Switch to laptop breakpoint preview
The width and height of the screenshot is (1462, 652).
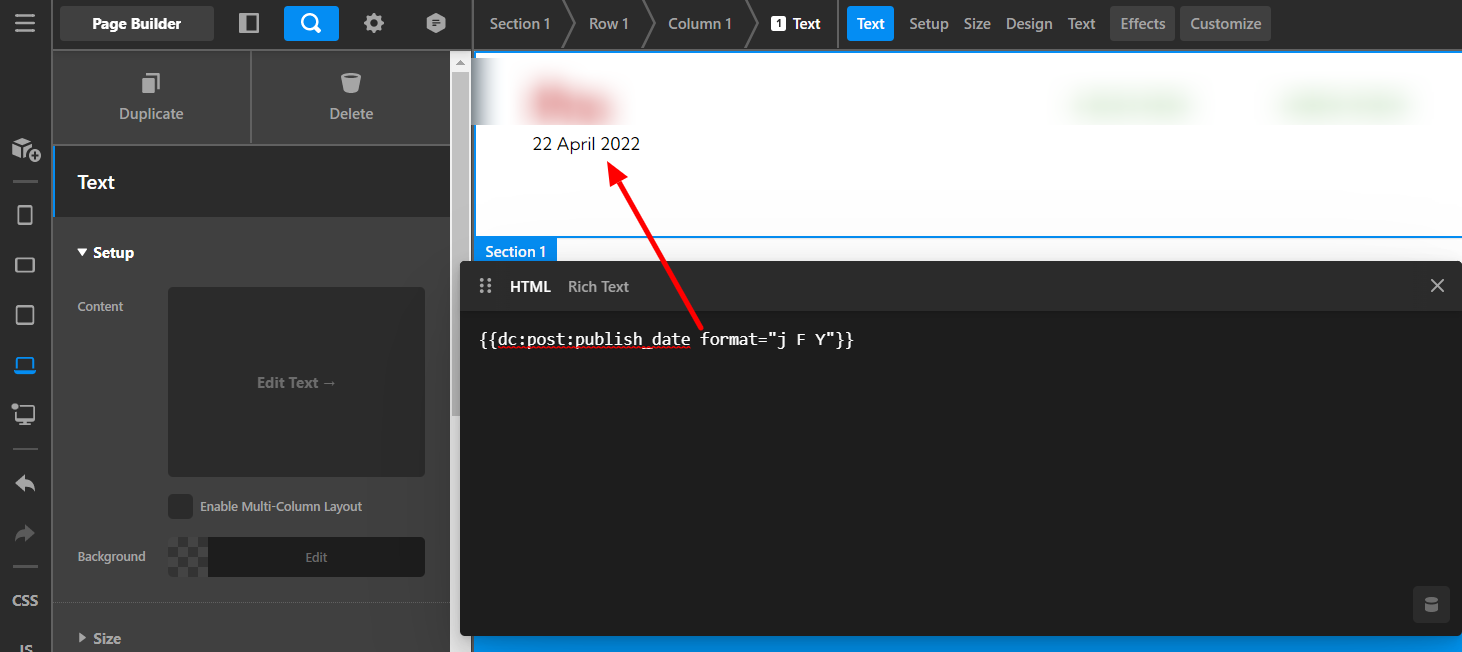(25, 365)
